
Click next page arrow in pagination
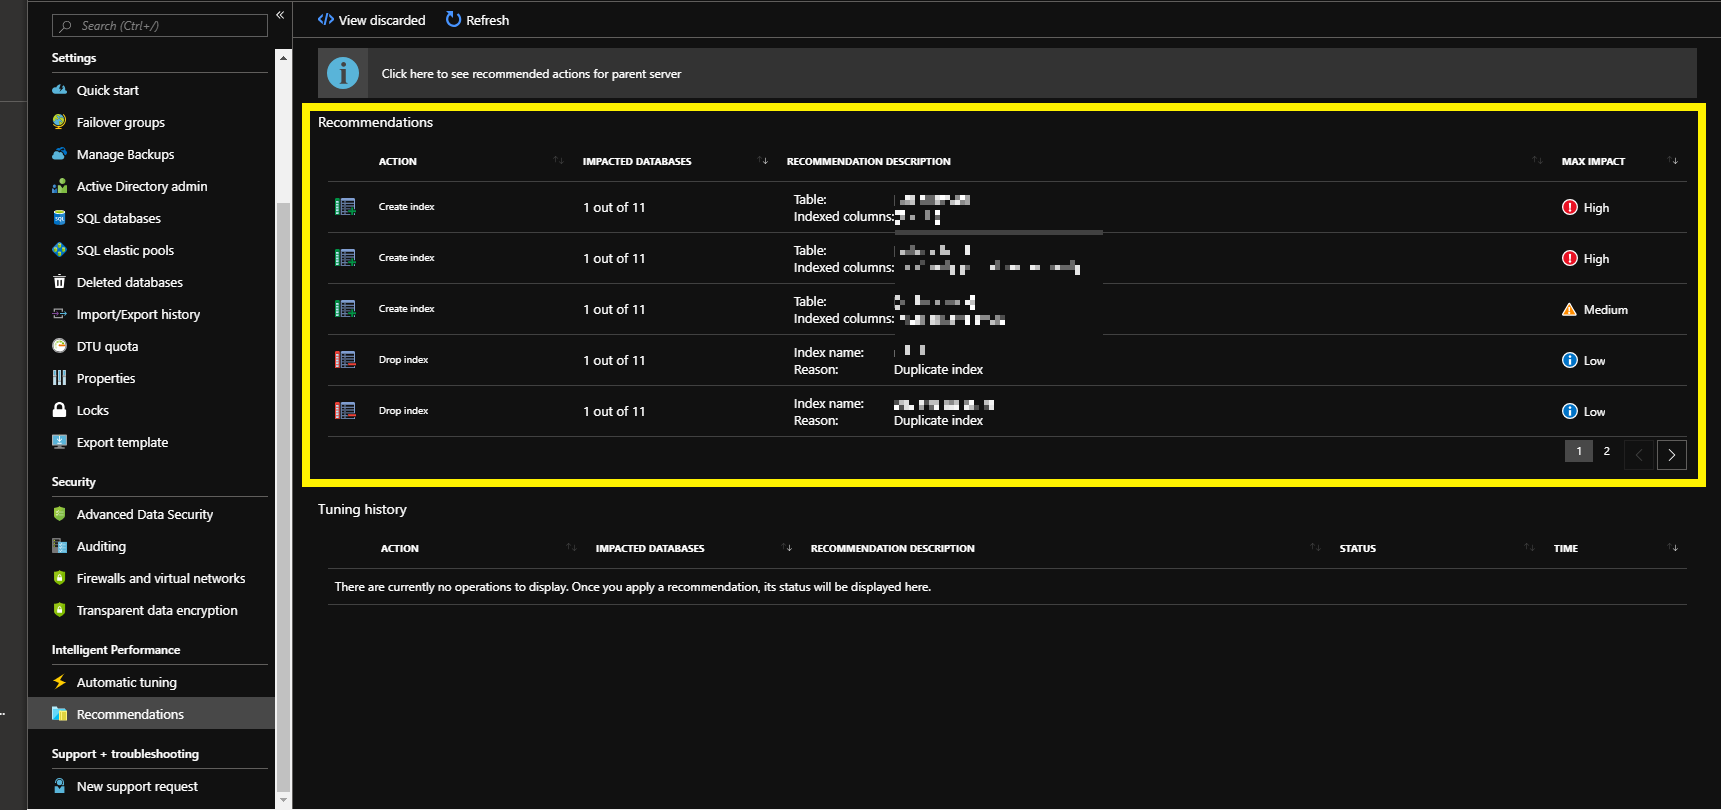click(1671, 455)
